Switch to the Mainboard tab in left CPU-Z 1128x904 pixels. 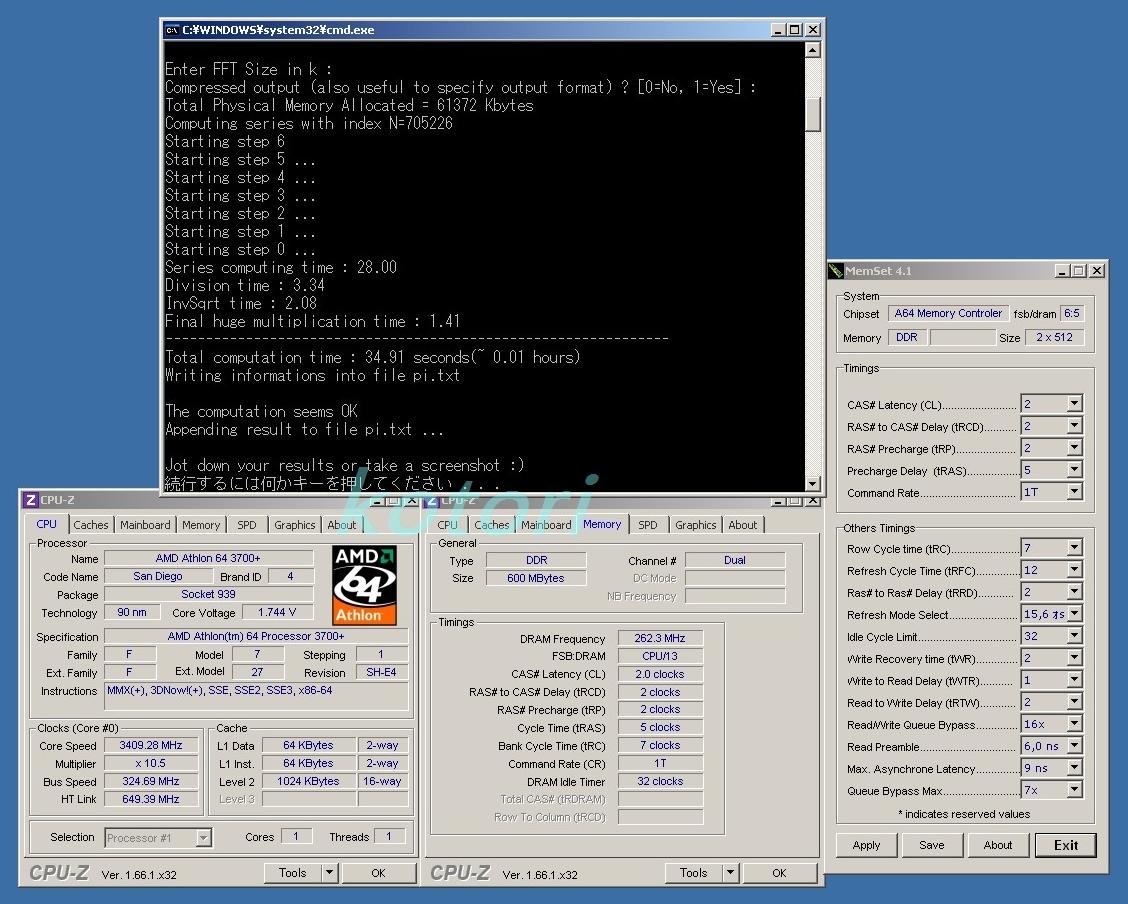click(145, 525)
